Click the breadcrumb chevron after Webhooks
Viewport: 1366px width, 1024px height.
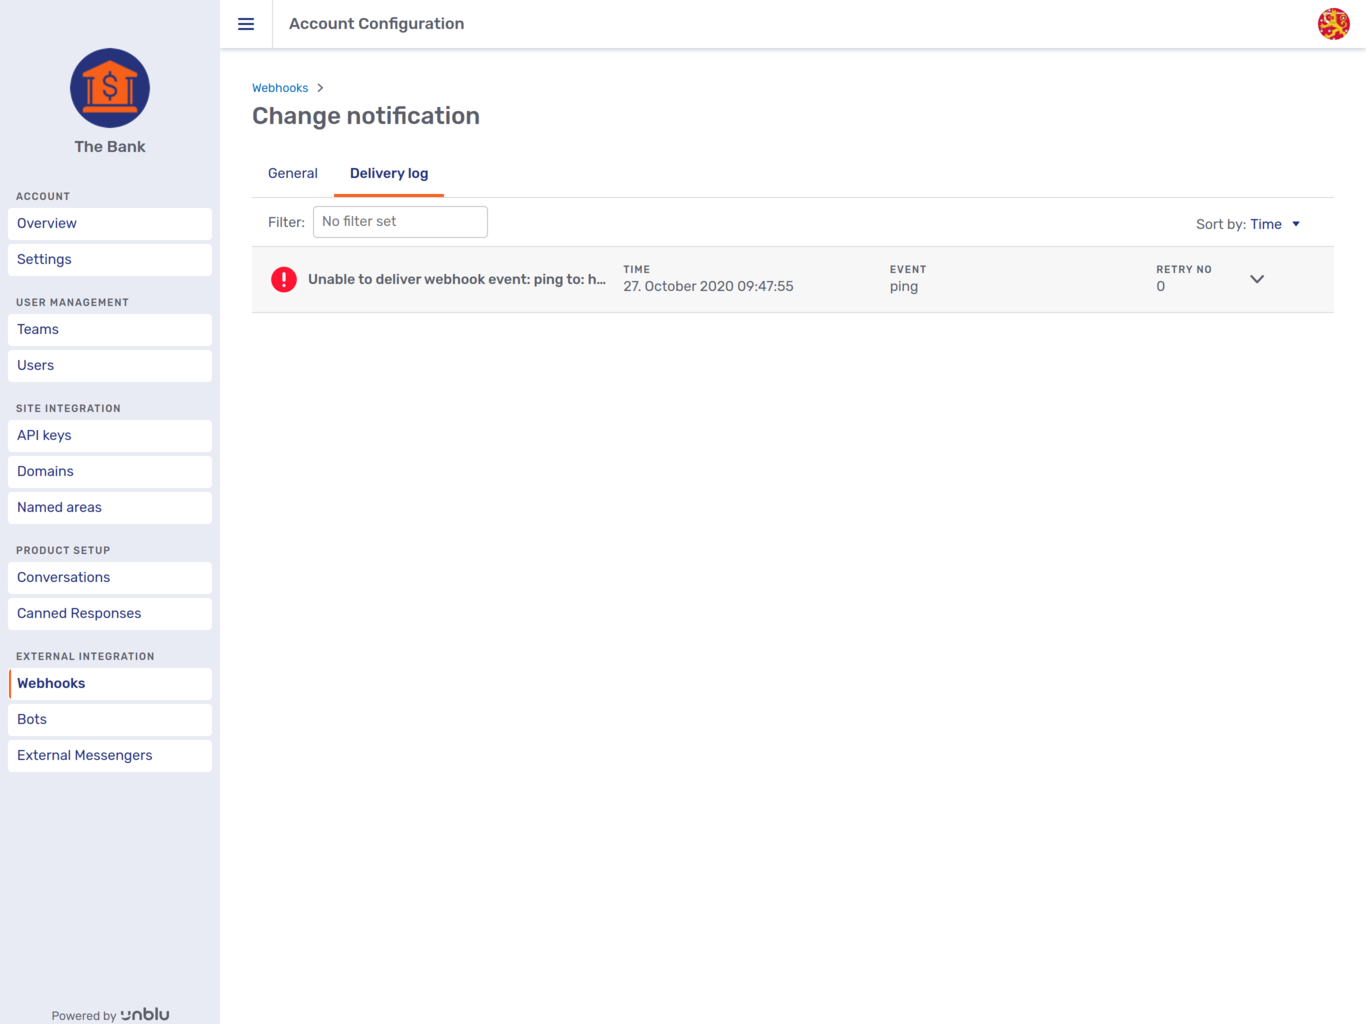320,88
